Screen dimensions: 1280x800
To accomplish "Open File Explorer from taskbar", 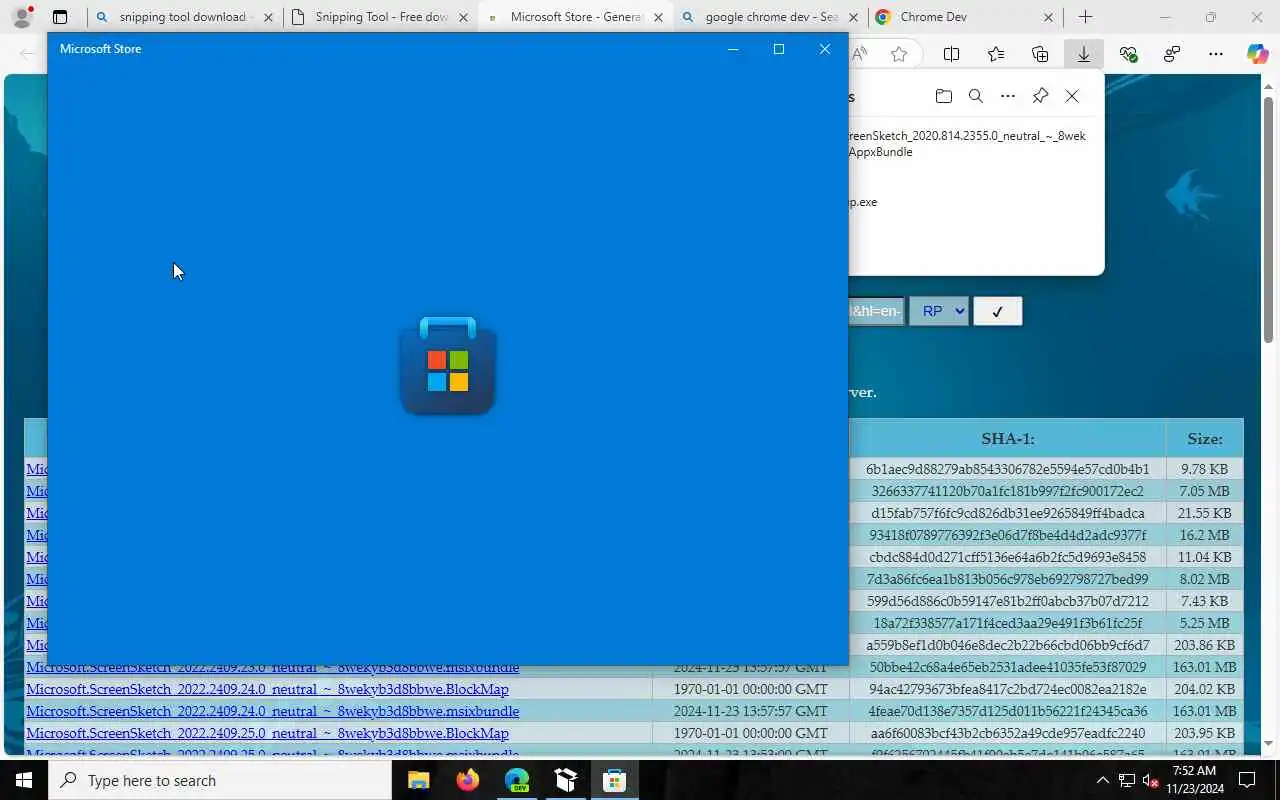I will pyautogui.click(x=418, y=780).
